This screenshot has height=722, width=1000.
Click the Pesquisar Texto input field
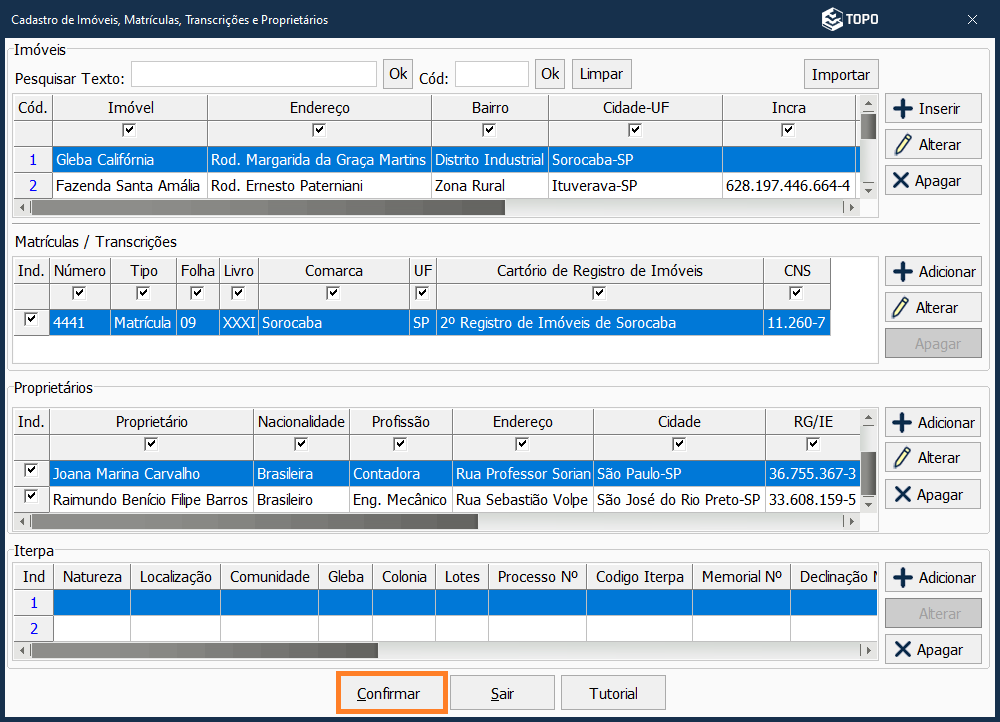pyautogui.click(x=253, y=75)
